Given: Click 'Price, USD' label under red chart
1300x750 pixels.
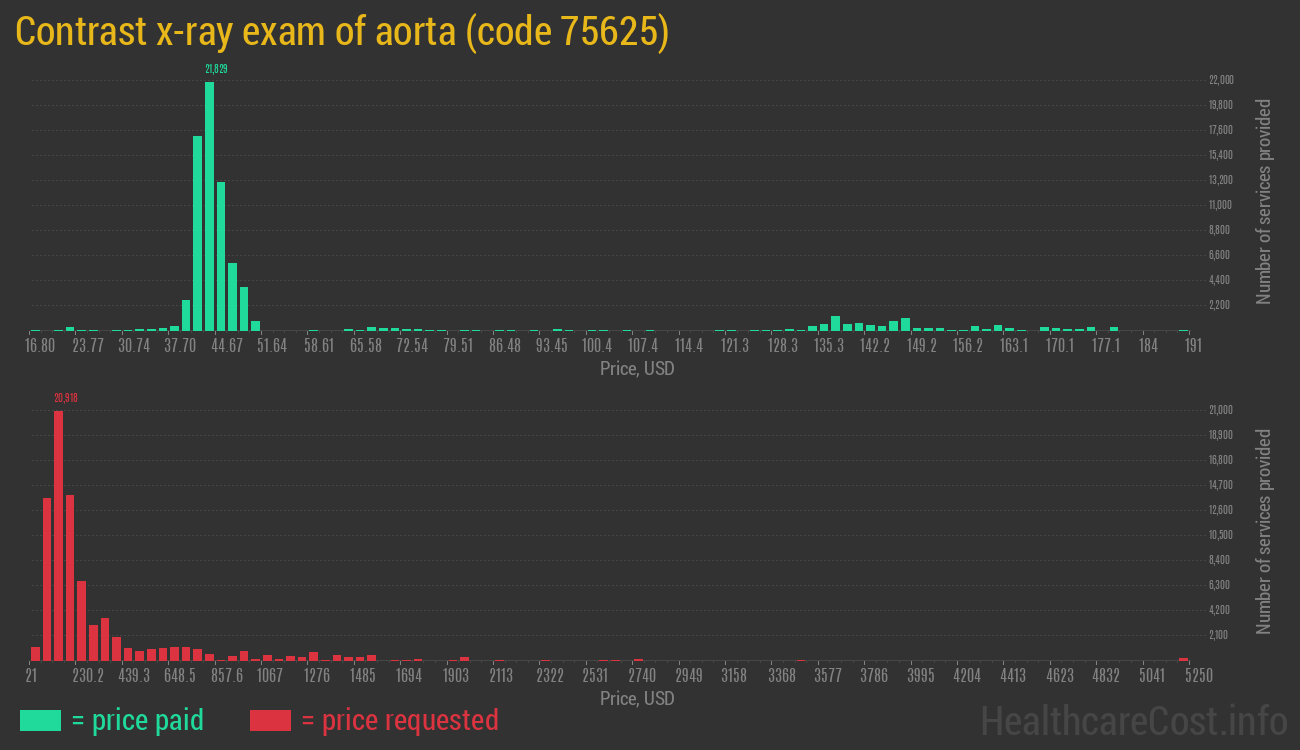Looking at the screenshot, I should point(637,698).
